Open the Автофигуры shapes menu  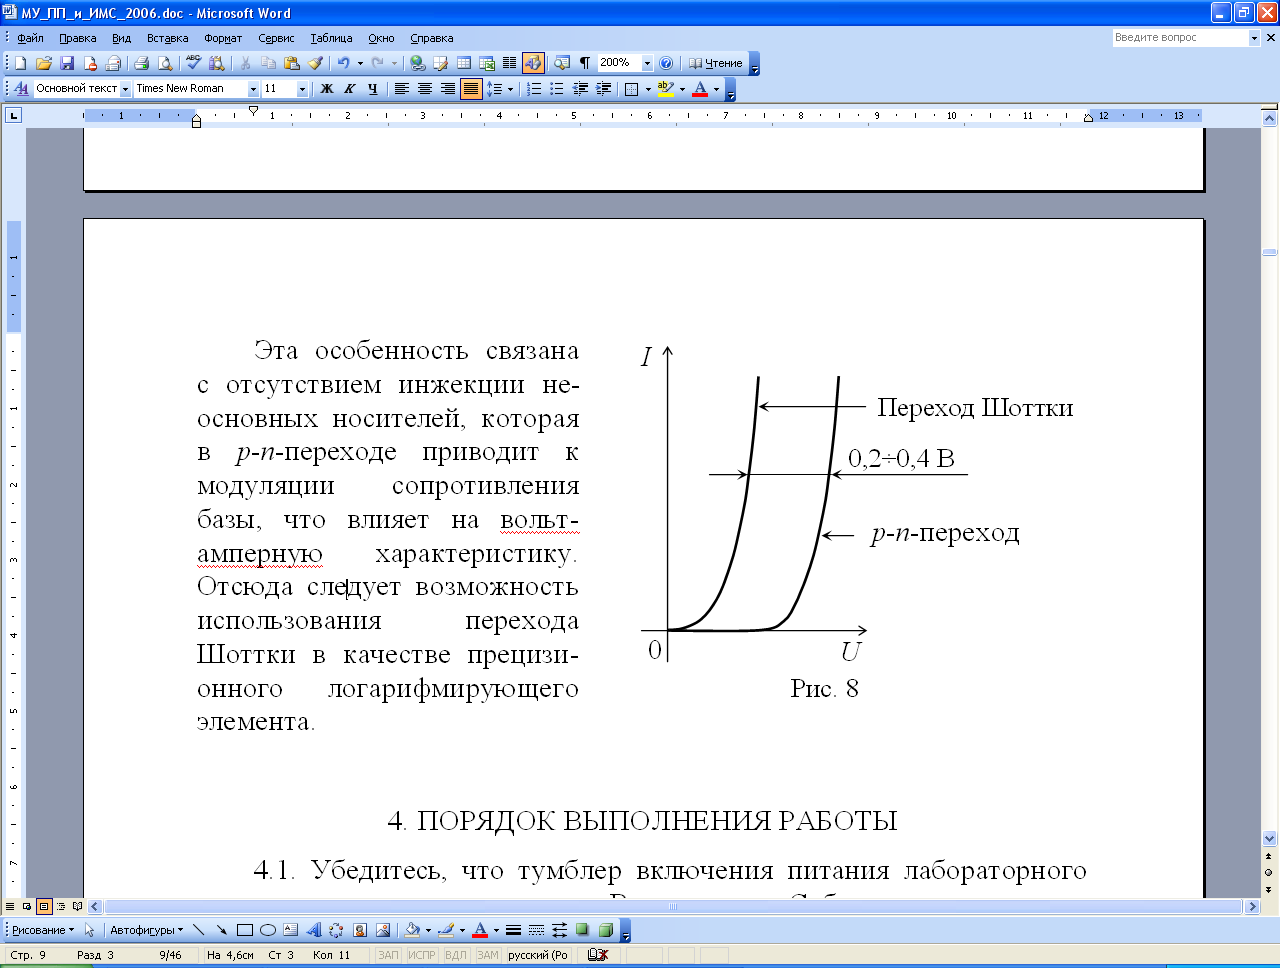(146, 930)
